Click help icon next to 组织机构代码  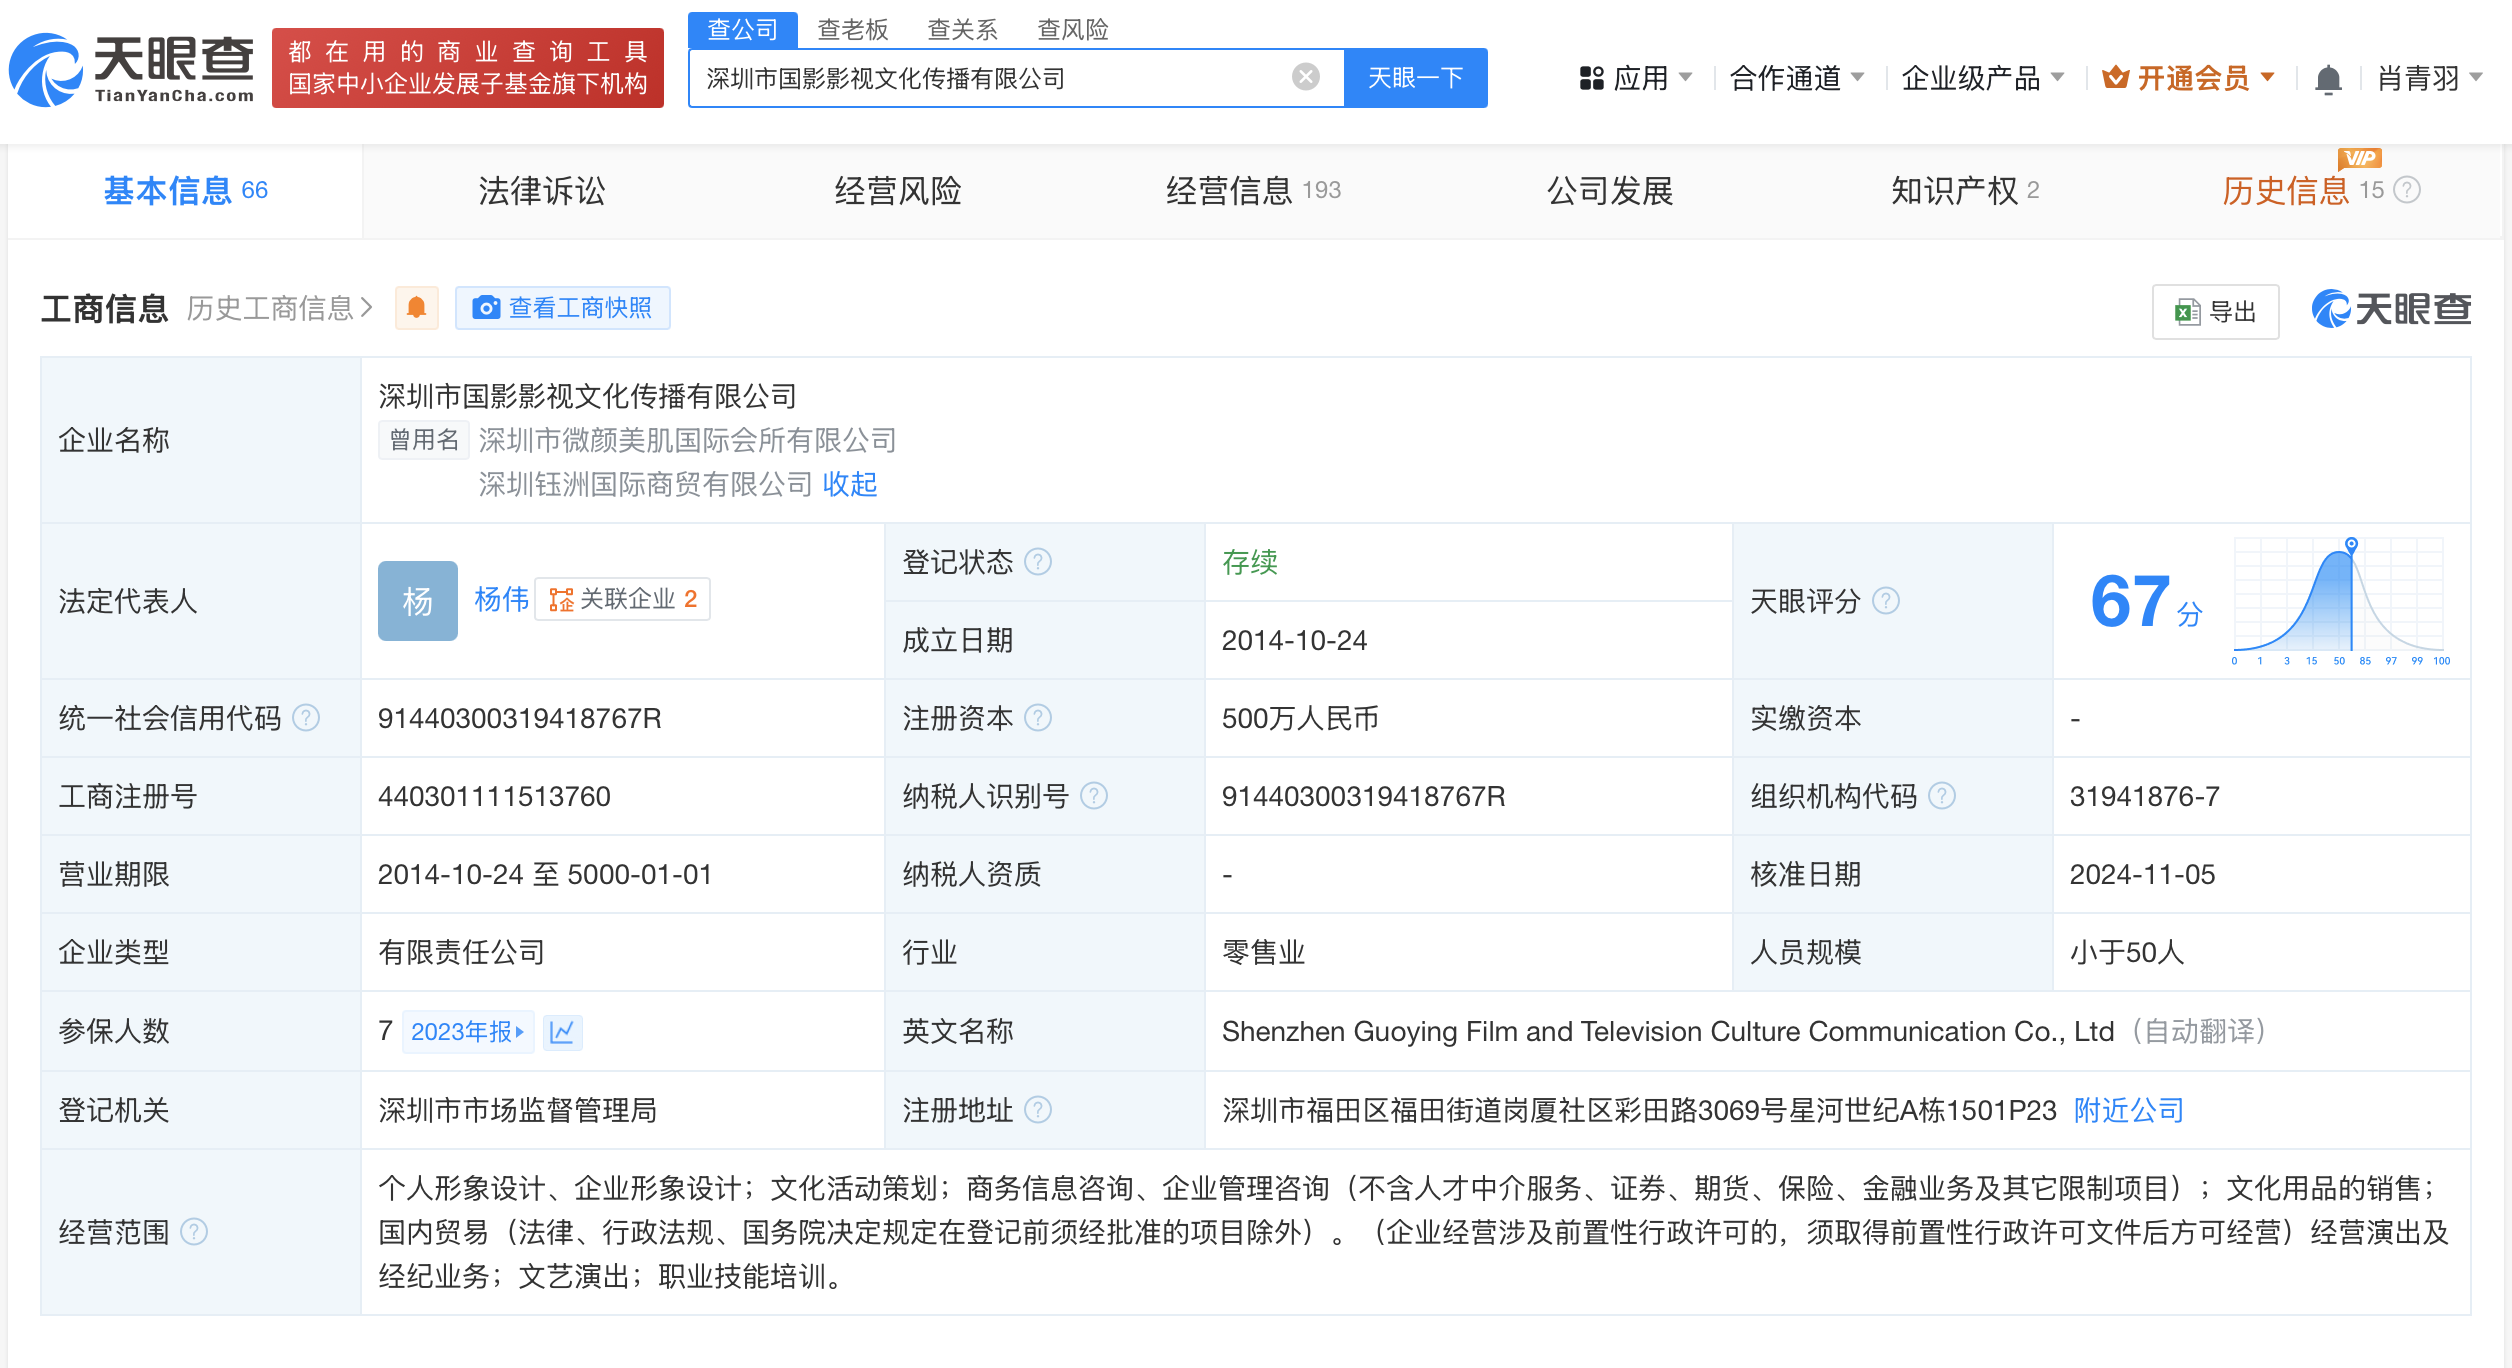point(1942,796)
